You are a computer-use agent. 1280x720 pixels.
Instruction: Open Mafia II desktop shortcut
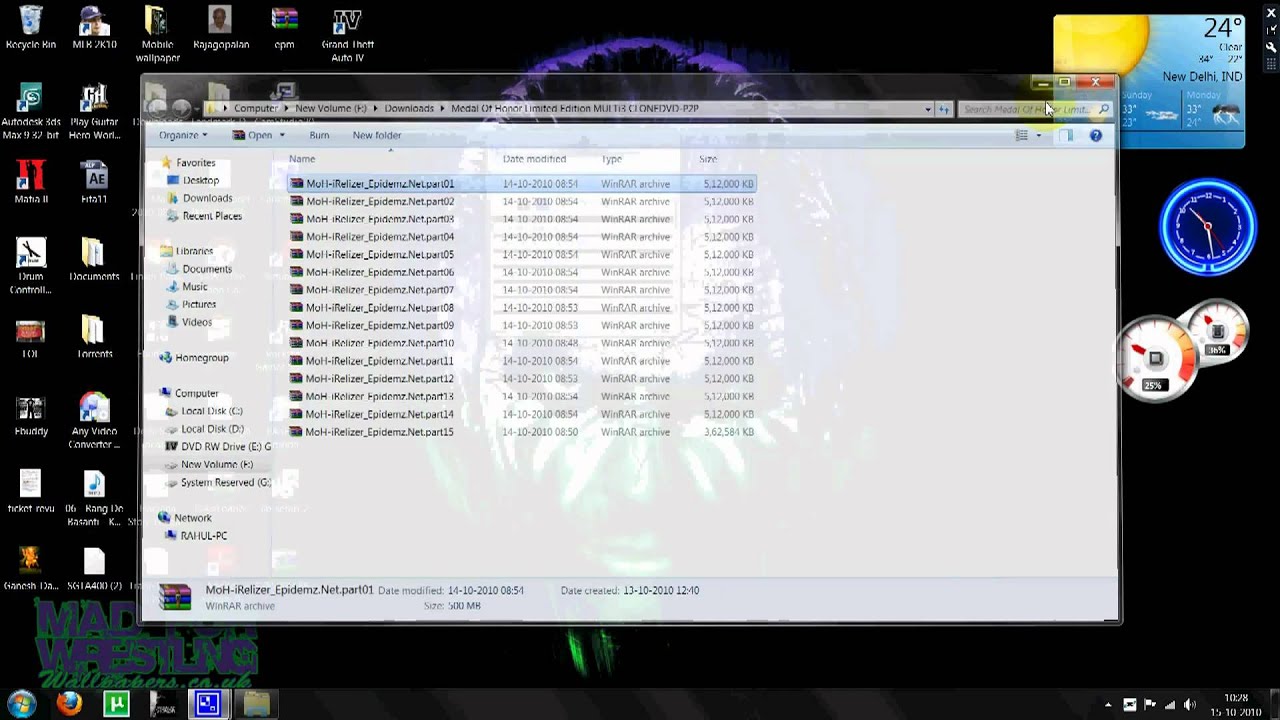(31, 182)
